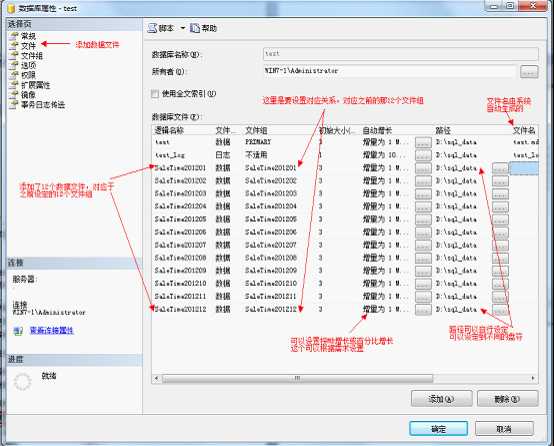Select the 镜像 page
This screenshot has width=554, height=446.
pyautogui.click(x=28, y=95)
